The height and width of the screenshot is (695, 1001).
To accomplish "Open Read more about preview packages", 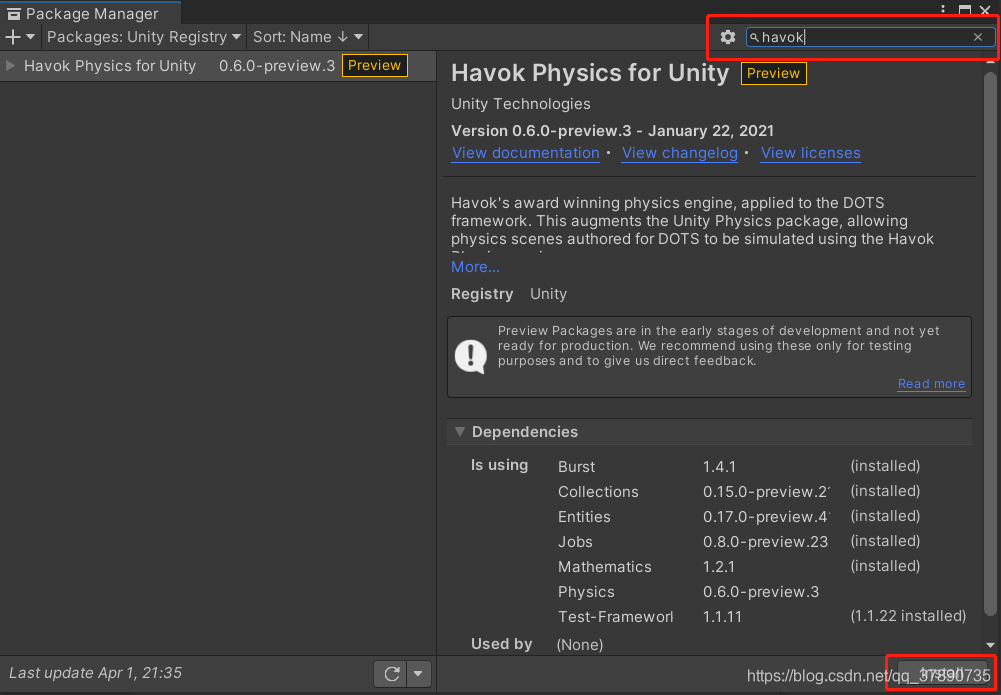I will coord(931,384).
